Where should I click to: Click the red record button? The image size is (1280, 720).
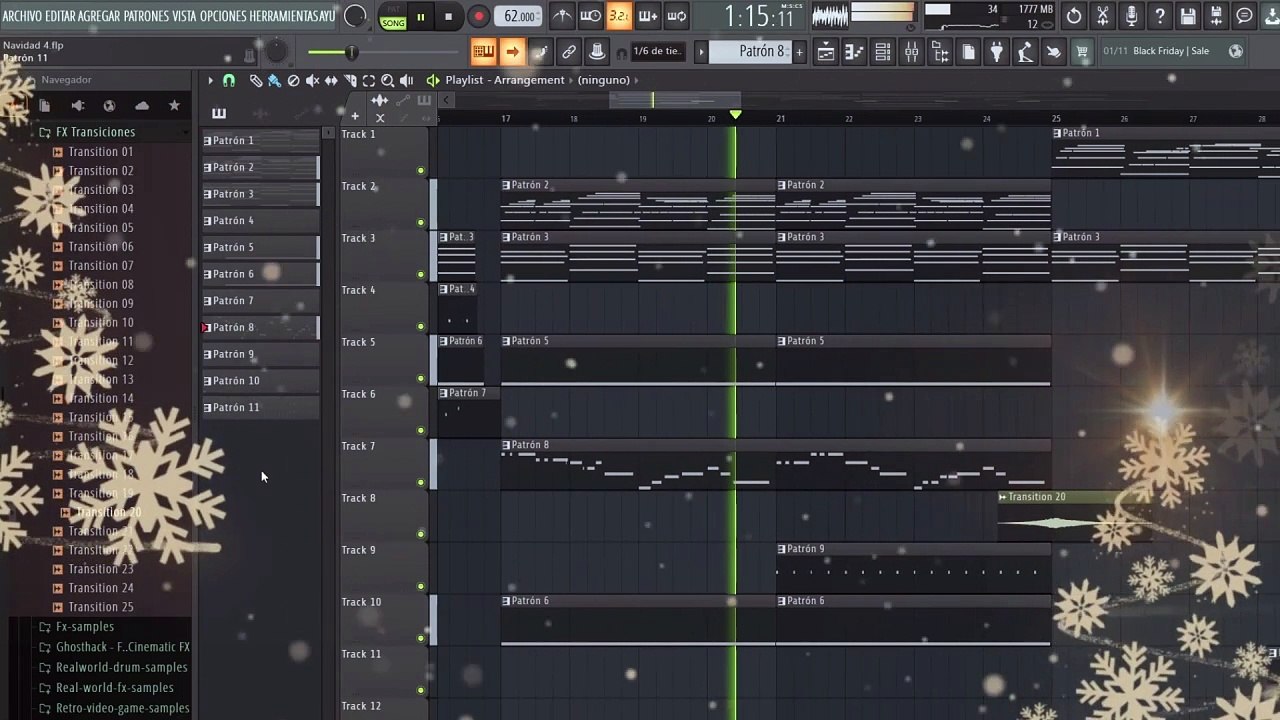[479, 16]
